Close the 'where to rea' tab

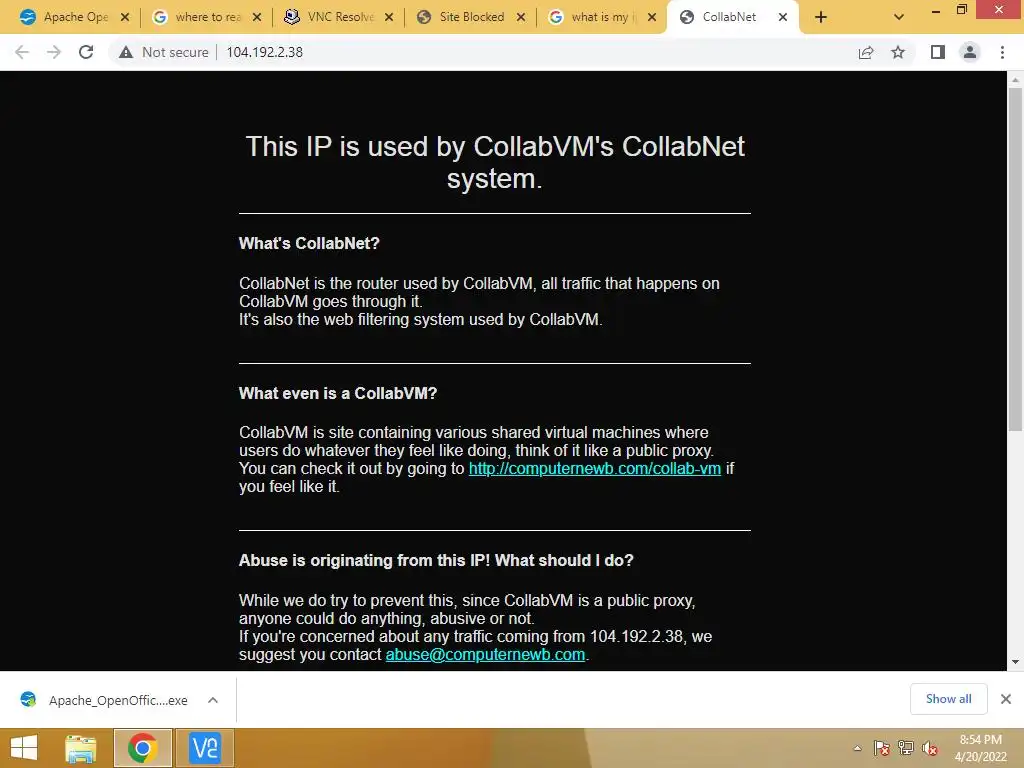coord(257,18)
